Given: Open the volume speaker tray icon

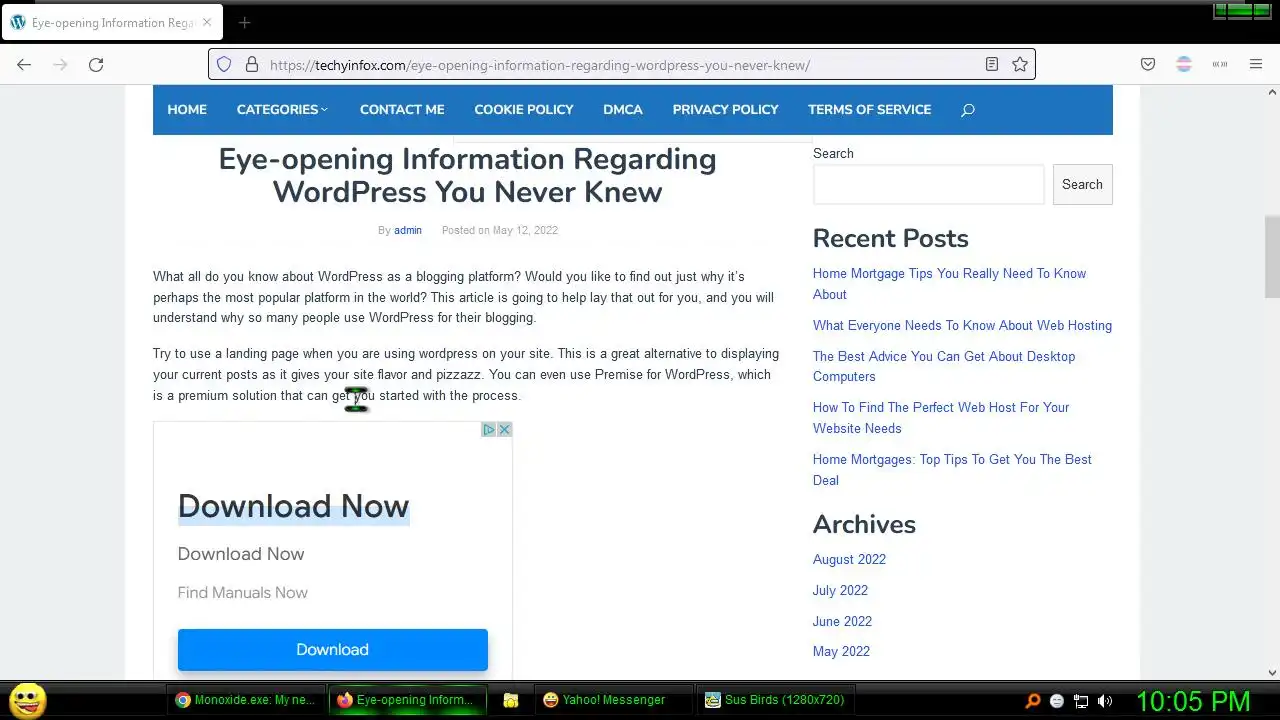Looking at the screenshot, I should (1105, 701).
